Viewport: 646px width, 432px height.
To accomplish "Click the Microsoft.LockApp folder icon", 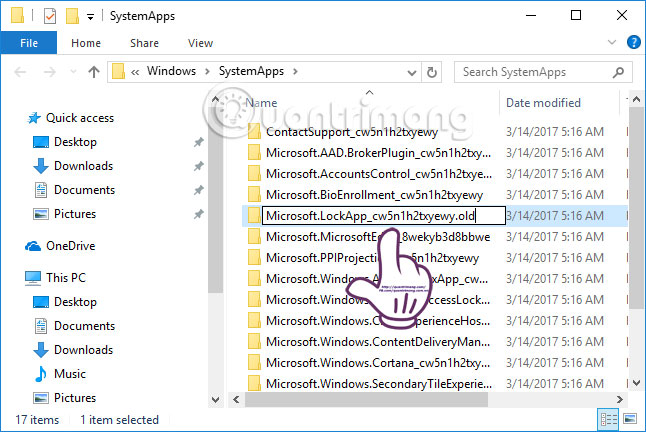I will coord(254,216).
